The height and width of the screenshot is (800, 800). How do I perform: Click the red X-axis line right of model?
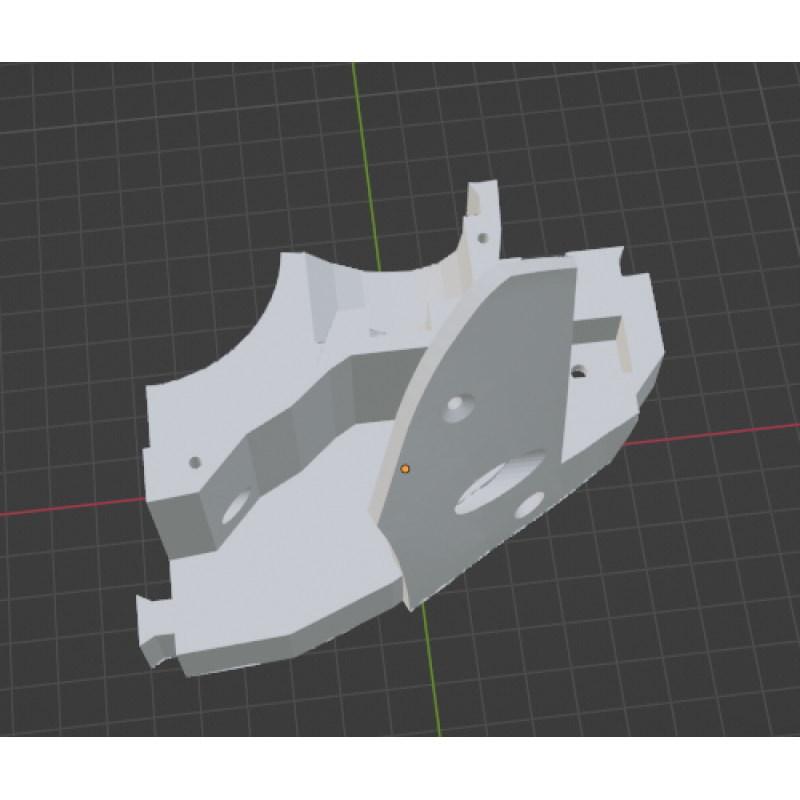(730, 433)
